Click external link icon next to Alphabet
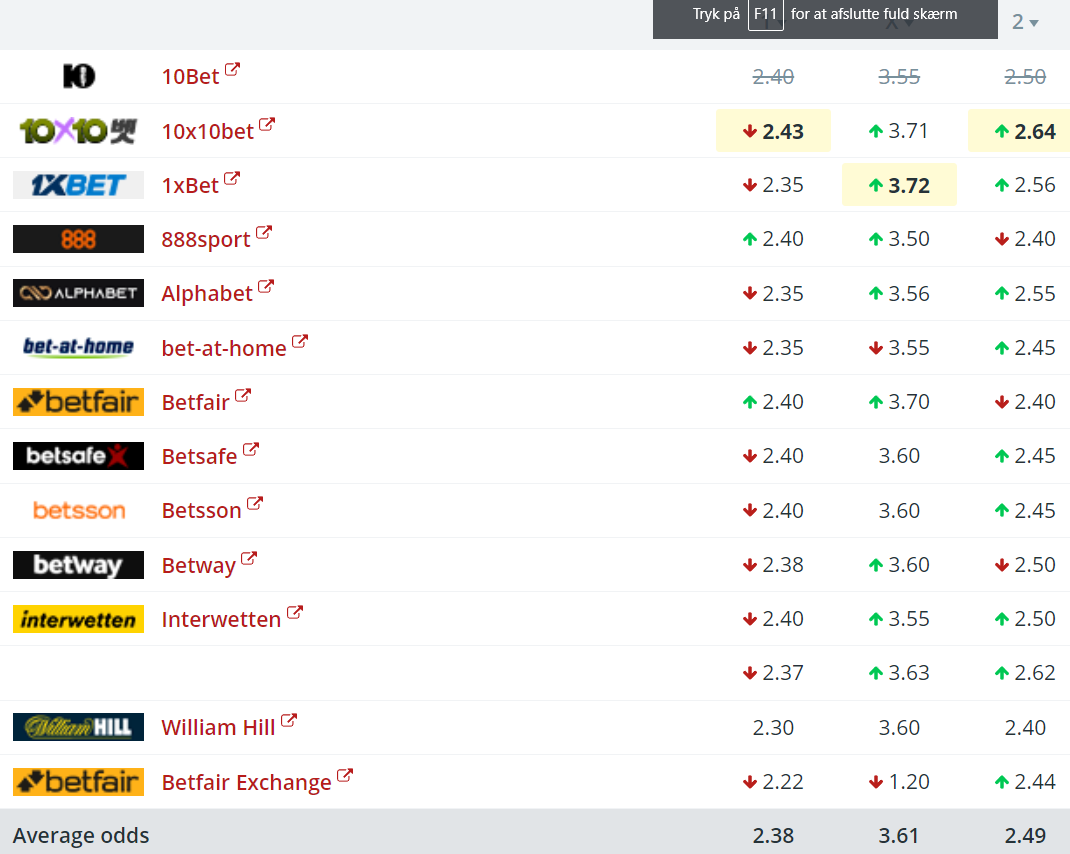 point(265,286)
